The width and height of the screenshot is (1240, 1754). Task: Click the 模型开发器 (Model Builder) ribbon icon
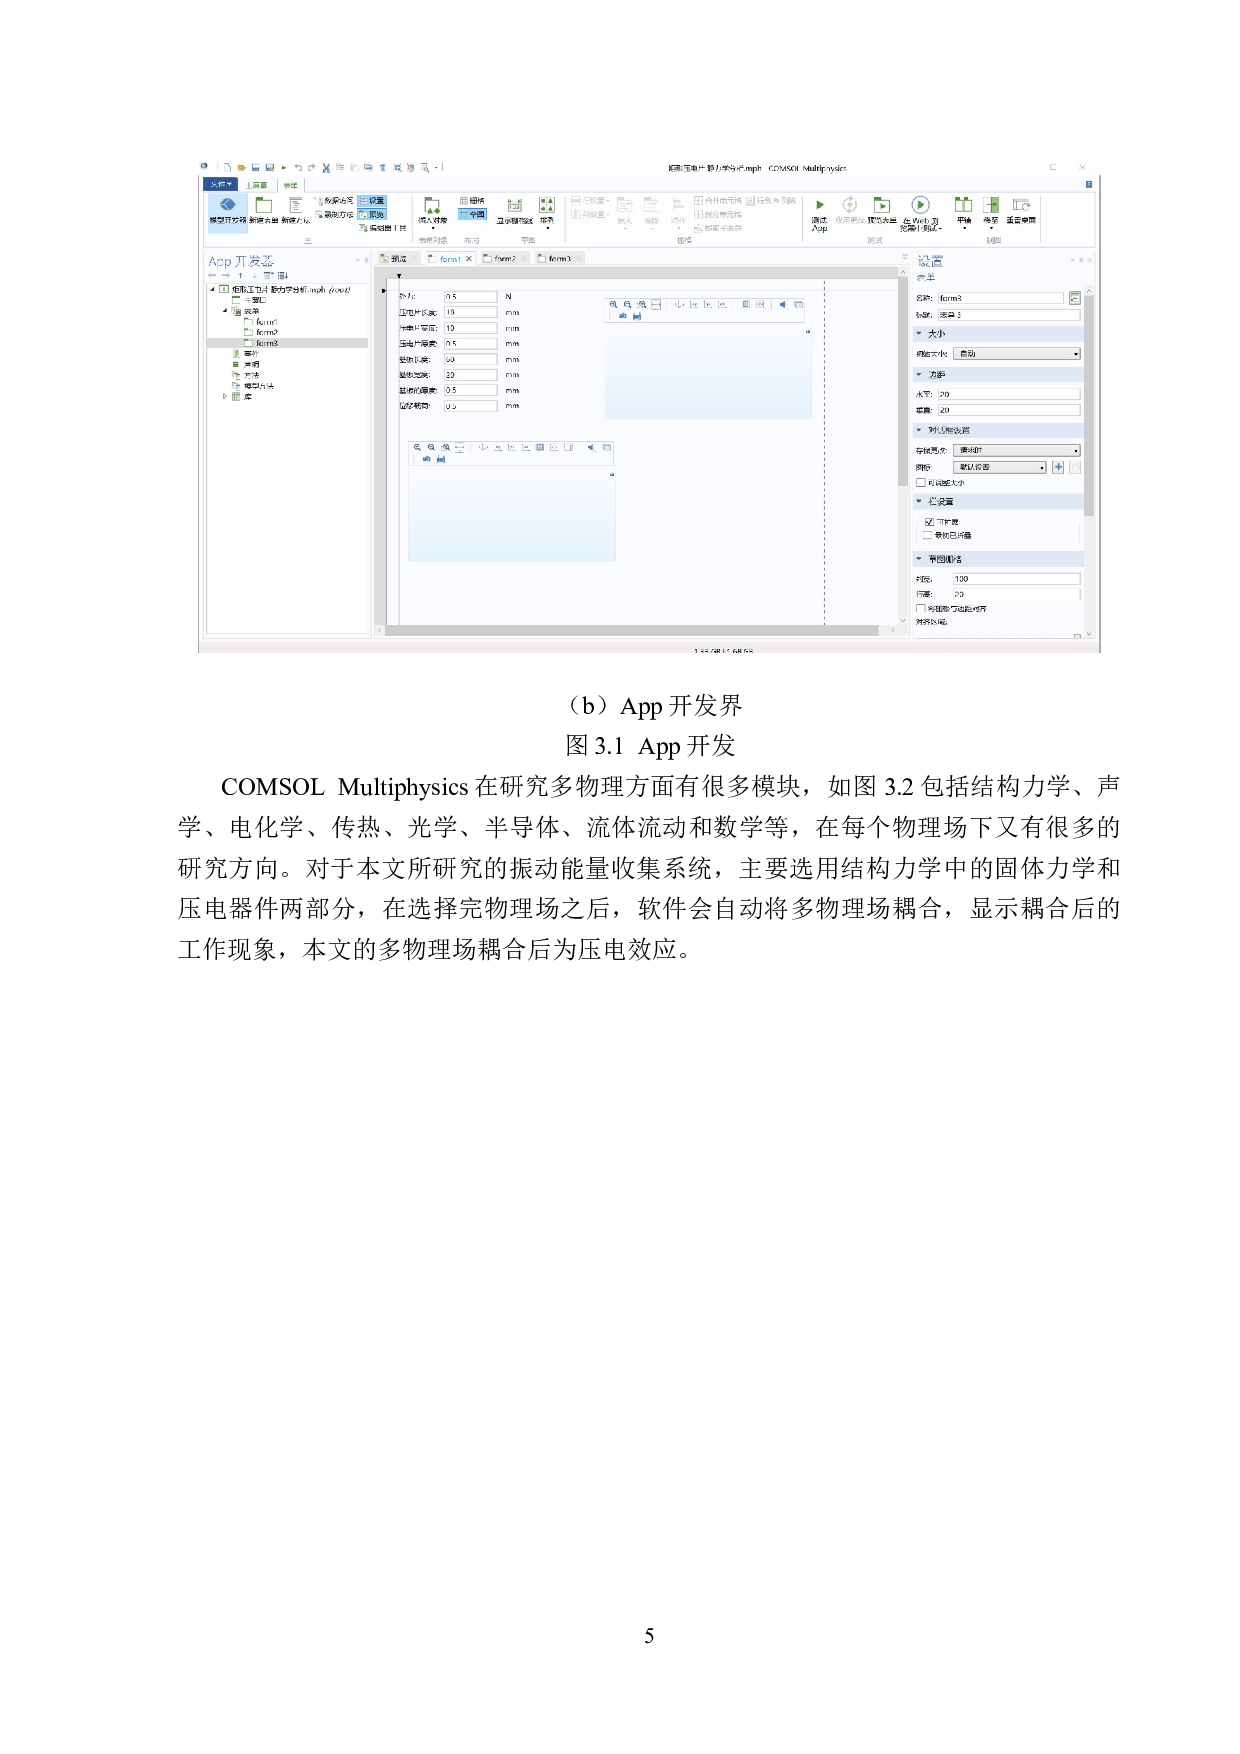click(x=227, y=206)
